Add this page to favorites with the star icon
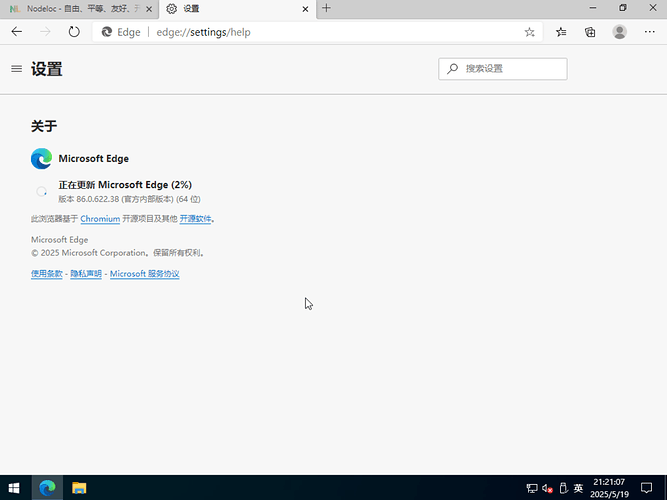The image size is (667, 500). tap(529, 32)
